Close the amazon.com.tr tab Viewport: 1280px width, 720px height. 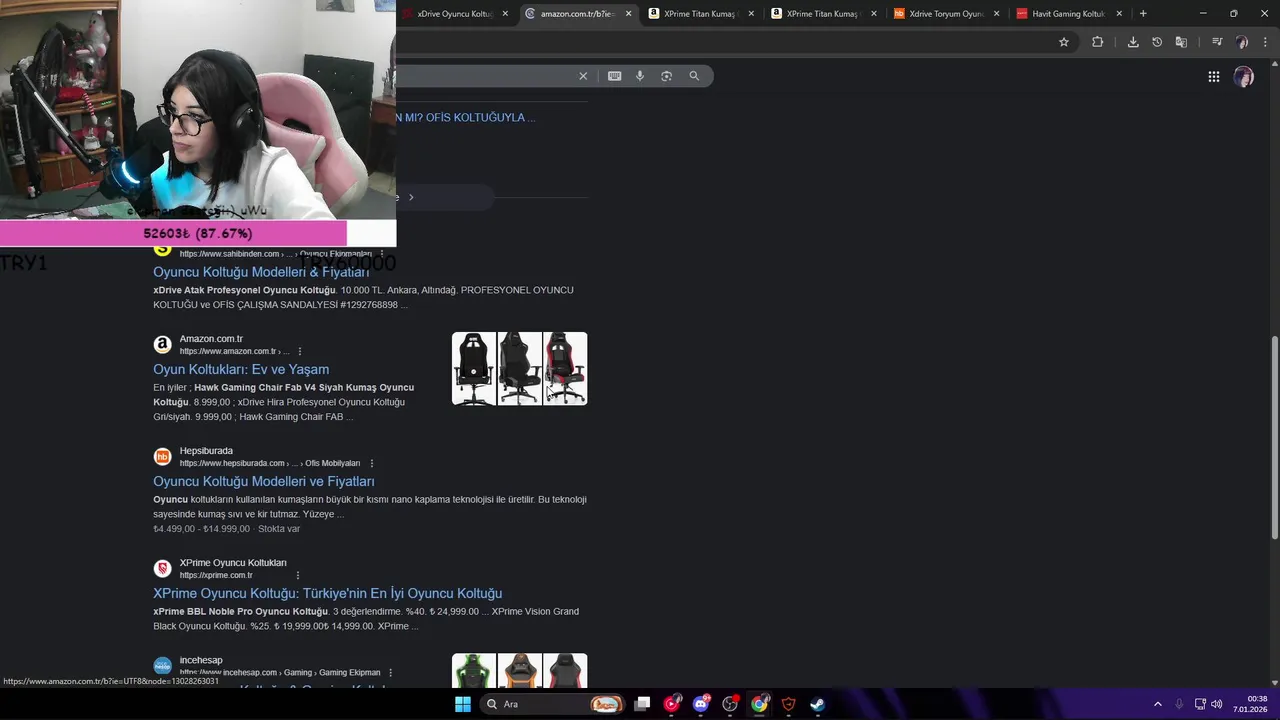pyautogui.click(x=629, y=14)
